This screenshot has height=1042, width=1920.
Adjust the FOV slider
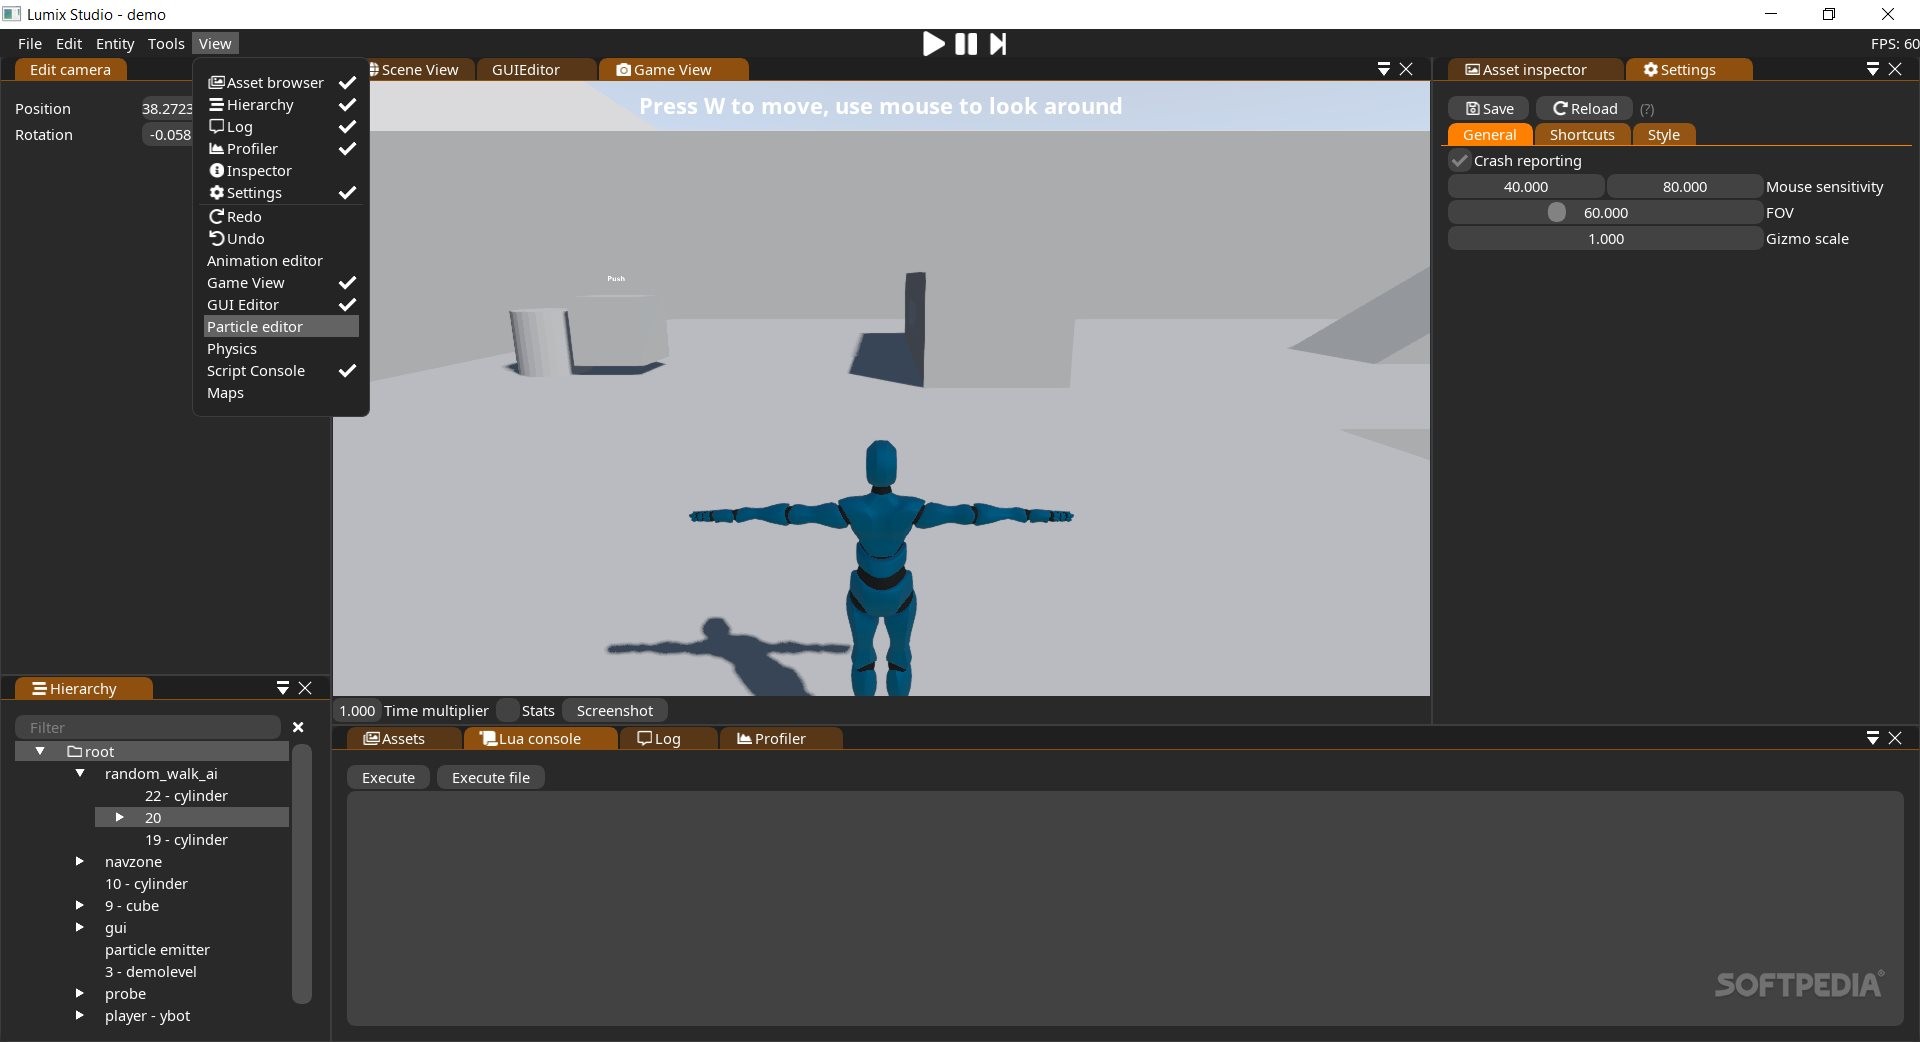tap(1605, 213)
